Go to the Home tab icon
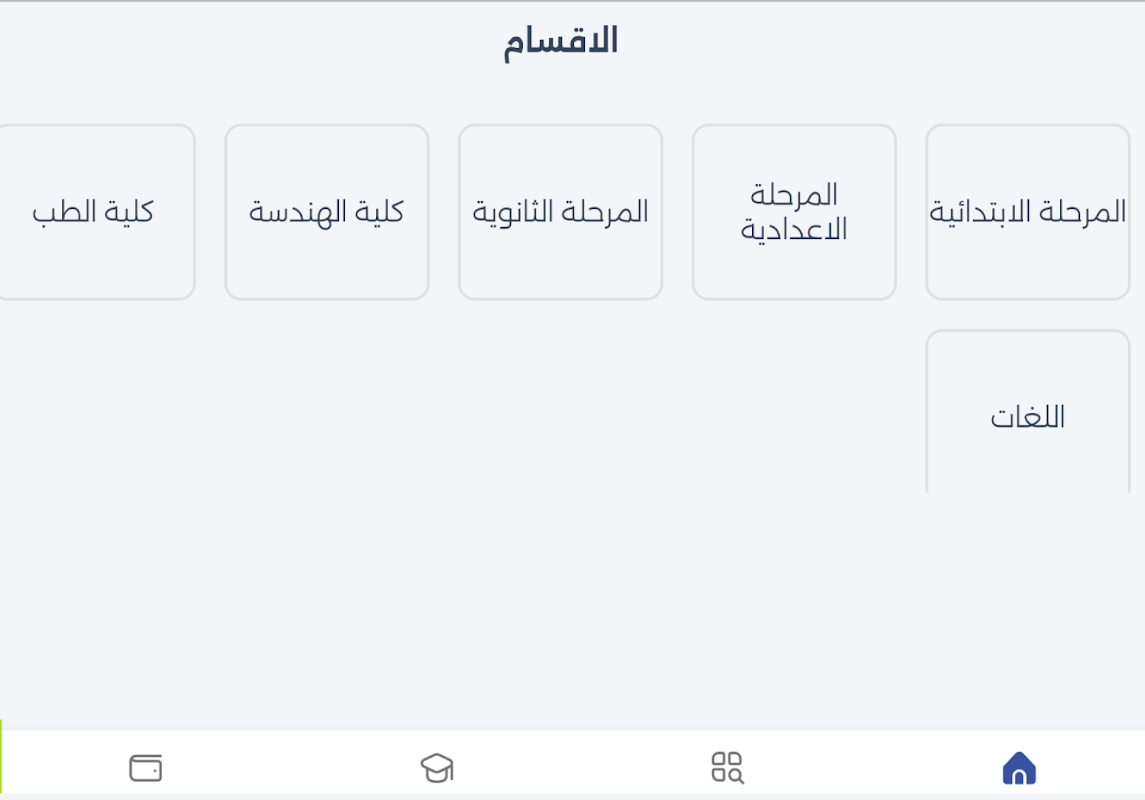Viewport: 1145px width, 800px height. (x=1019, y=768)
